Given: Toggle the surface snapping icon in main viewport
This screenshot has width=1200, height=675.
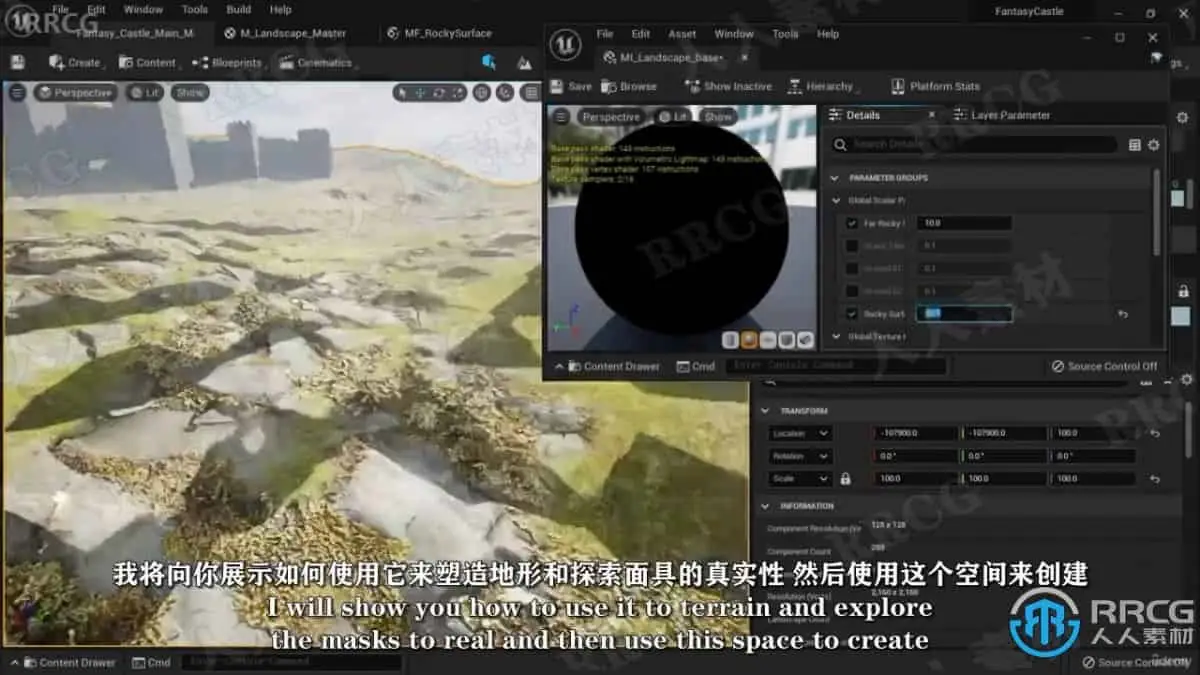Looking at the screenshot, I should (506, 92).
